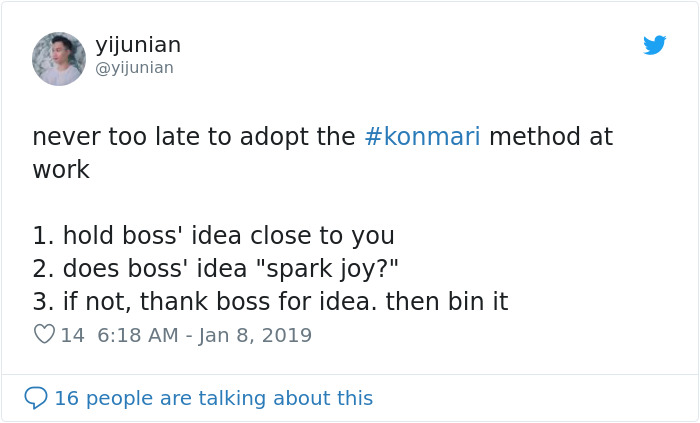Click the Jan 8, 2019 date
The height and width of the screenshot is (423, 700).
(257, 335)
